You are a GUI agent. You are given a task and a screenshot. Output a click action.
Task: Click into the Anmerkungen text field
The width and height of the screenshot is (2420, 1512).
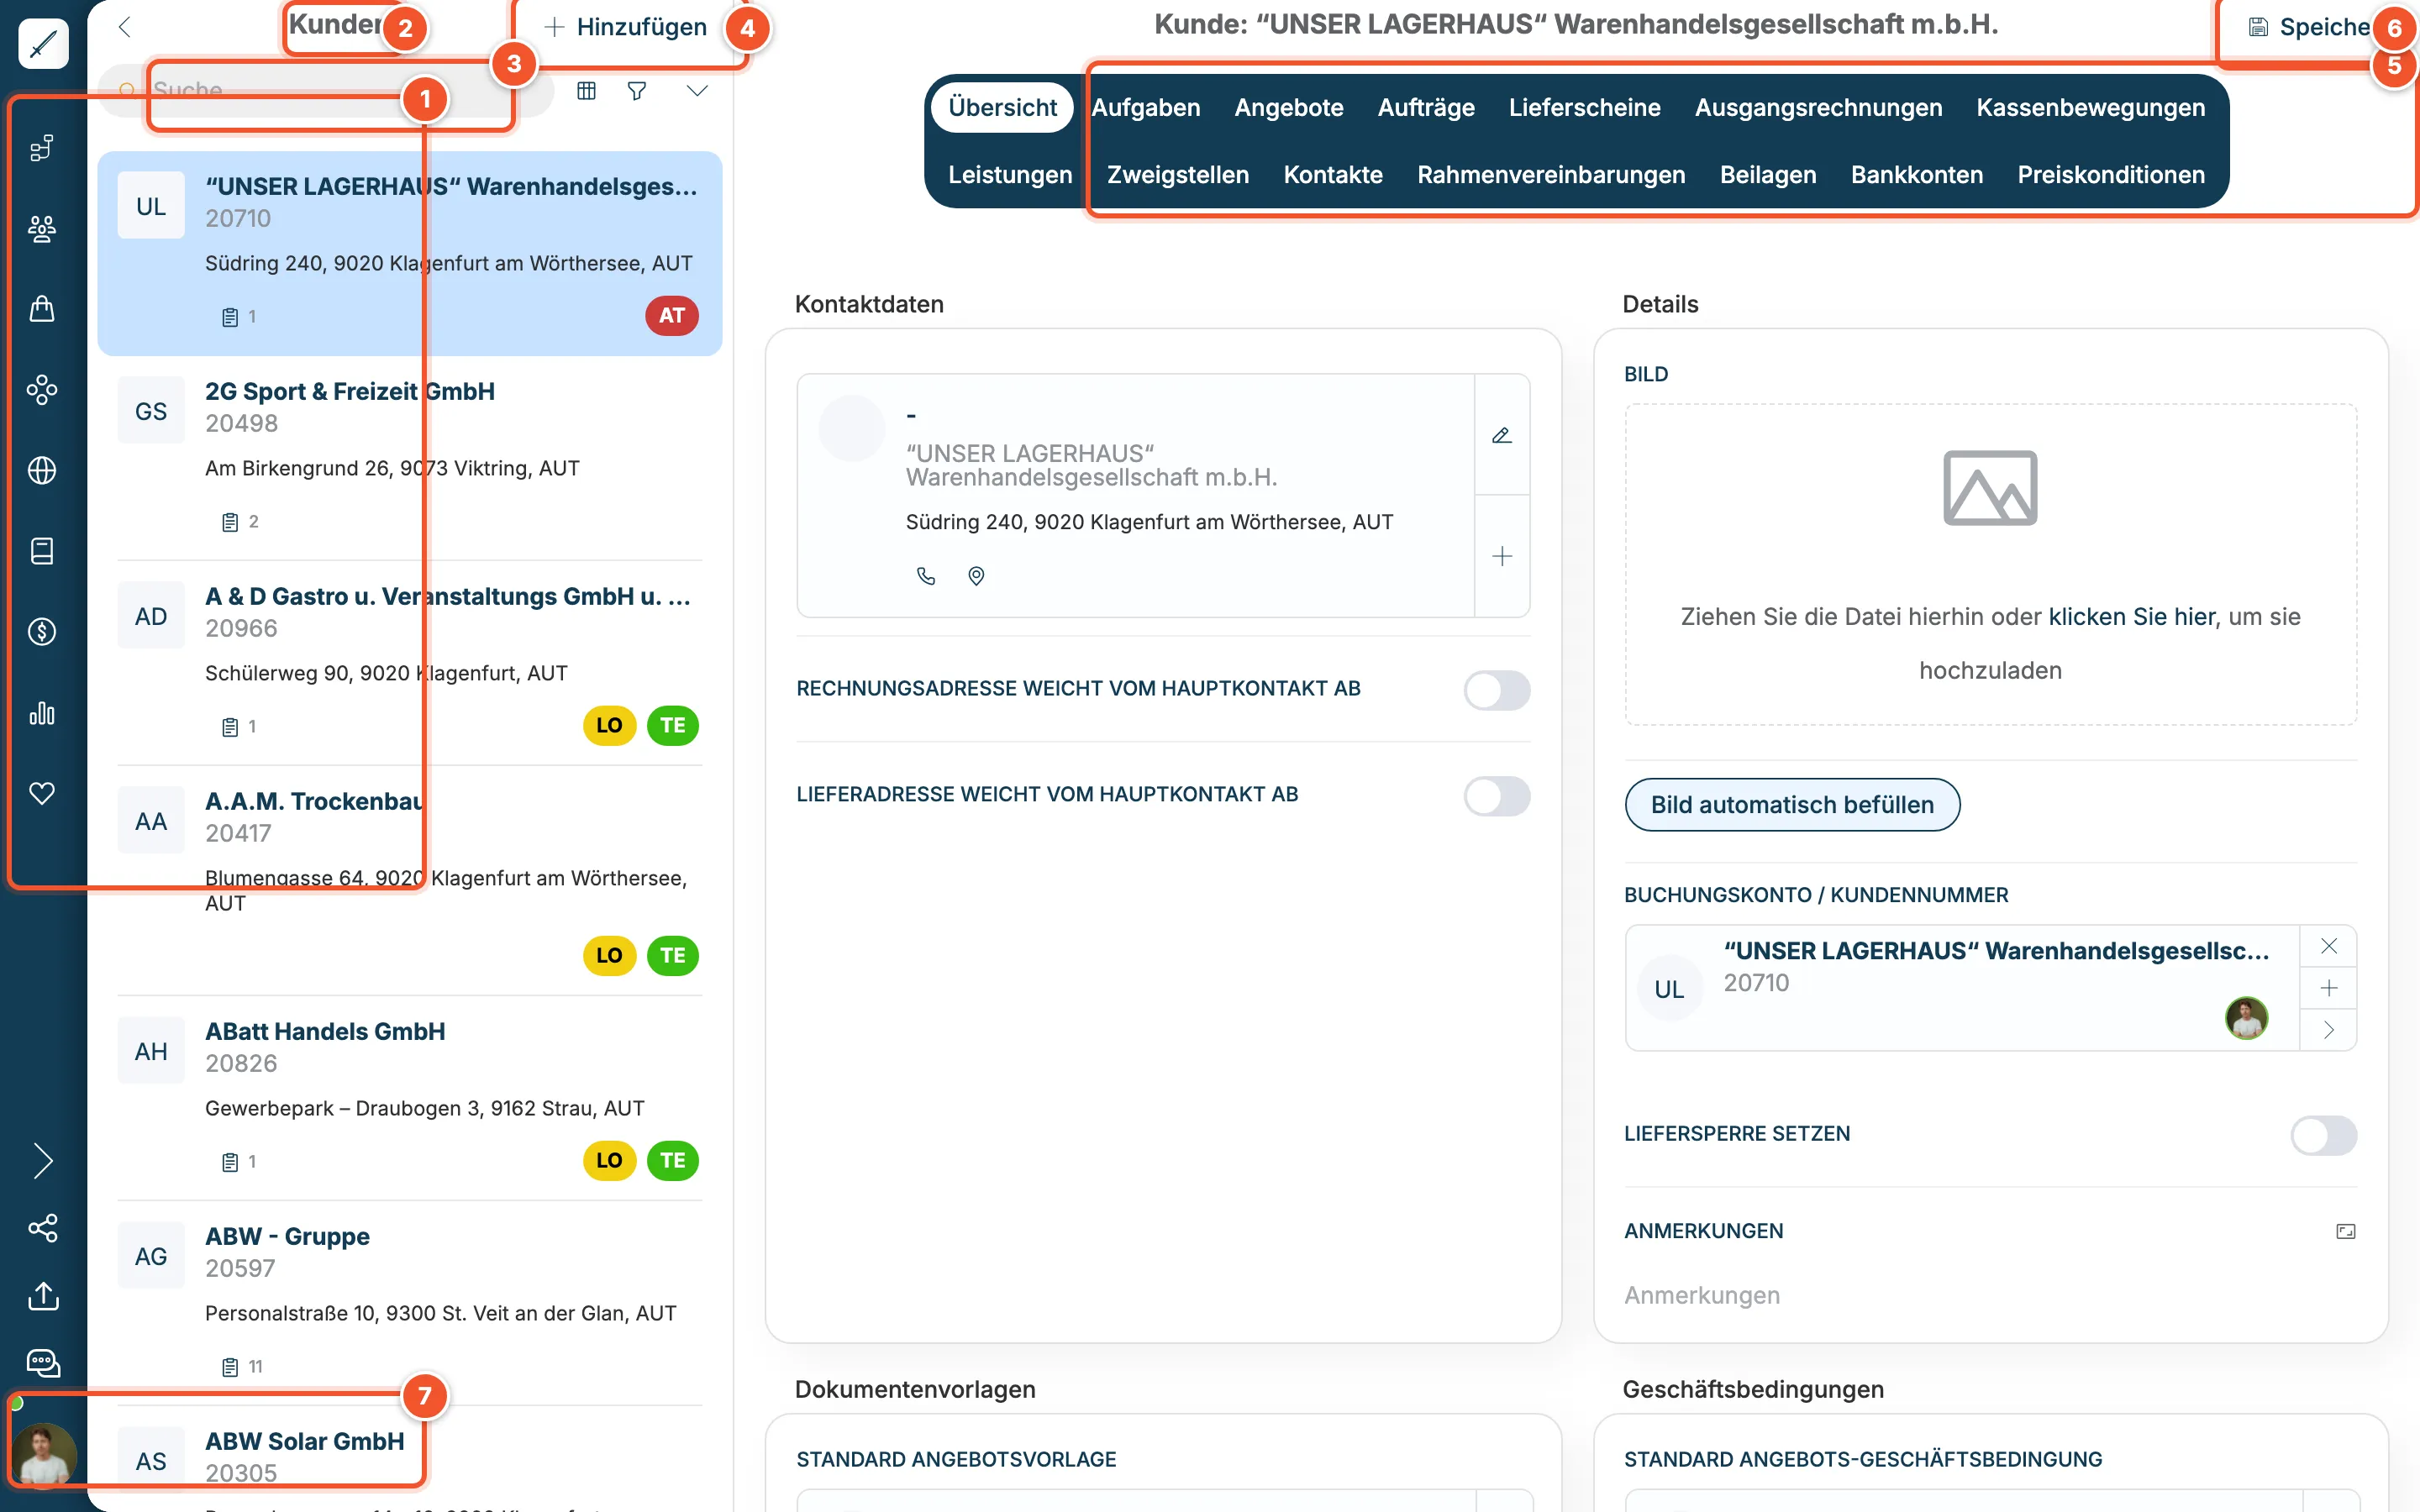pyautogui.click(x=1990, y=1296)
